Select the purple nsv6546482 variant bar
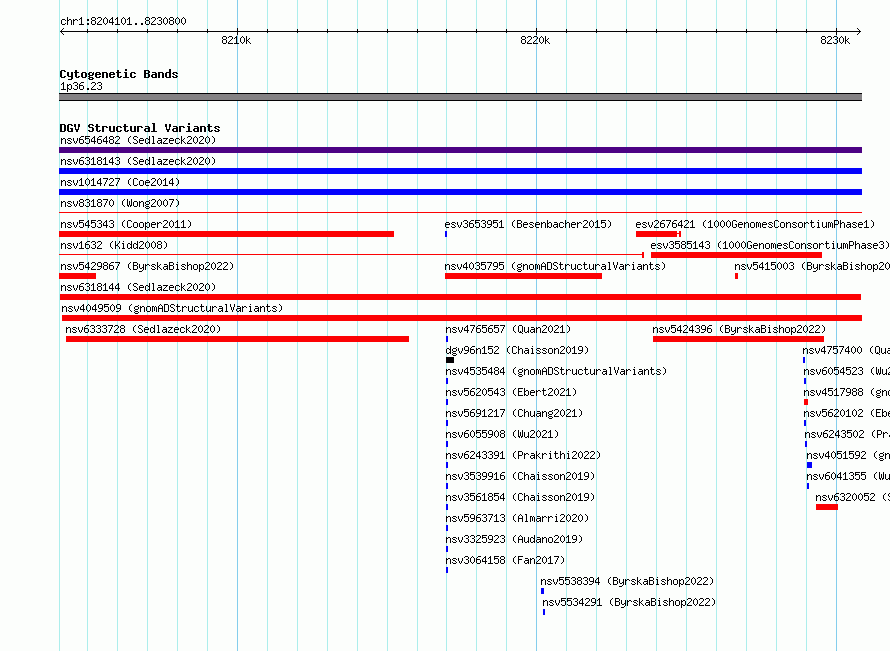The image size is (890, 651). click(x=460, y=150)
